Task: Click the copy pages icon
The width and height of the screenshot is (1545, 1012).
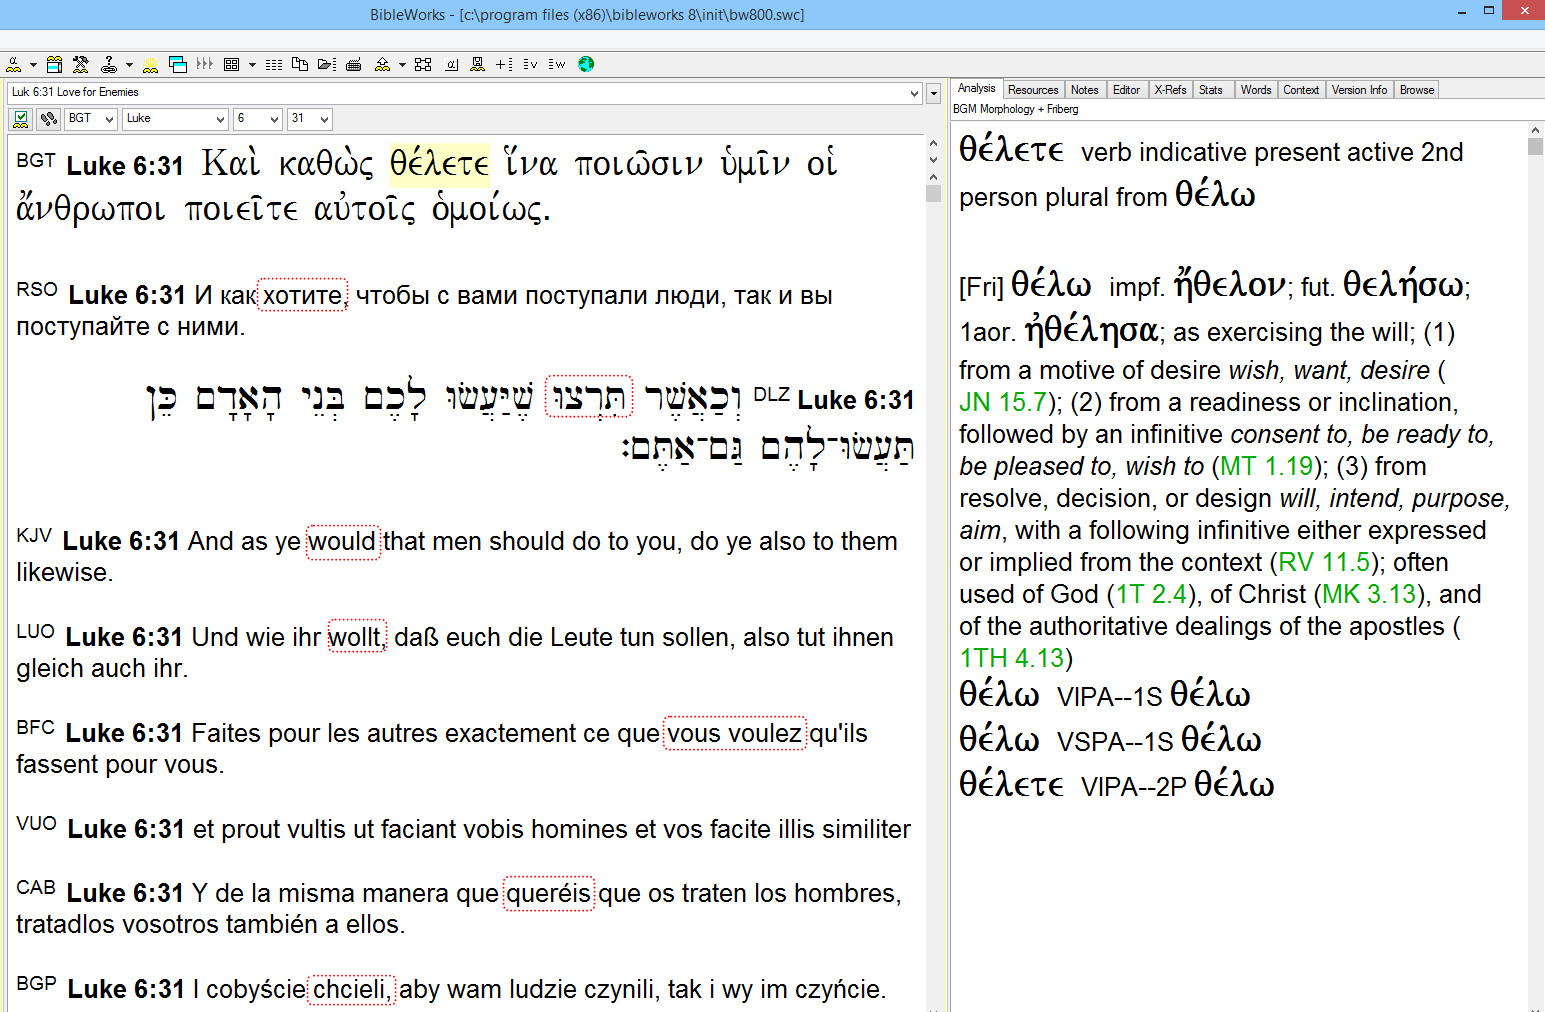Action: point(300,64)
